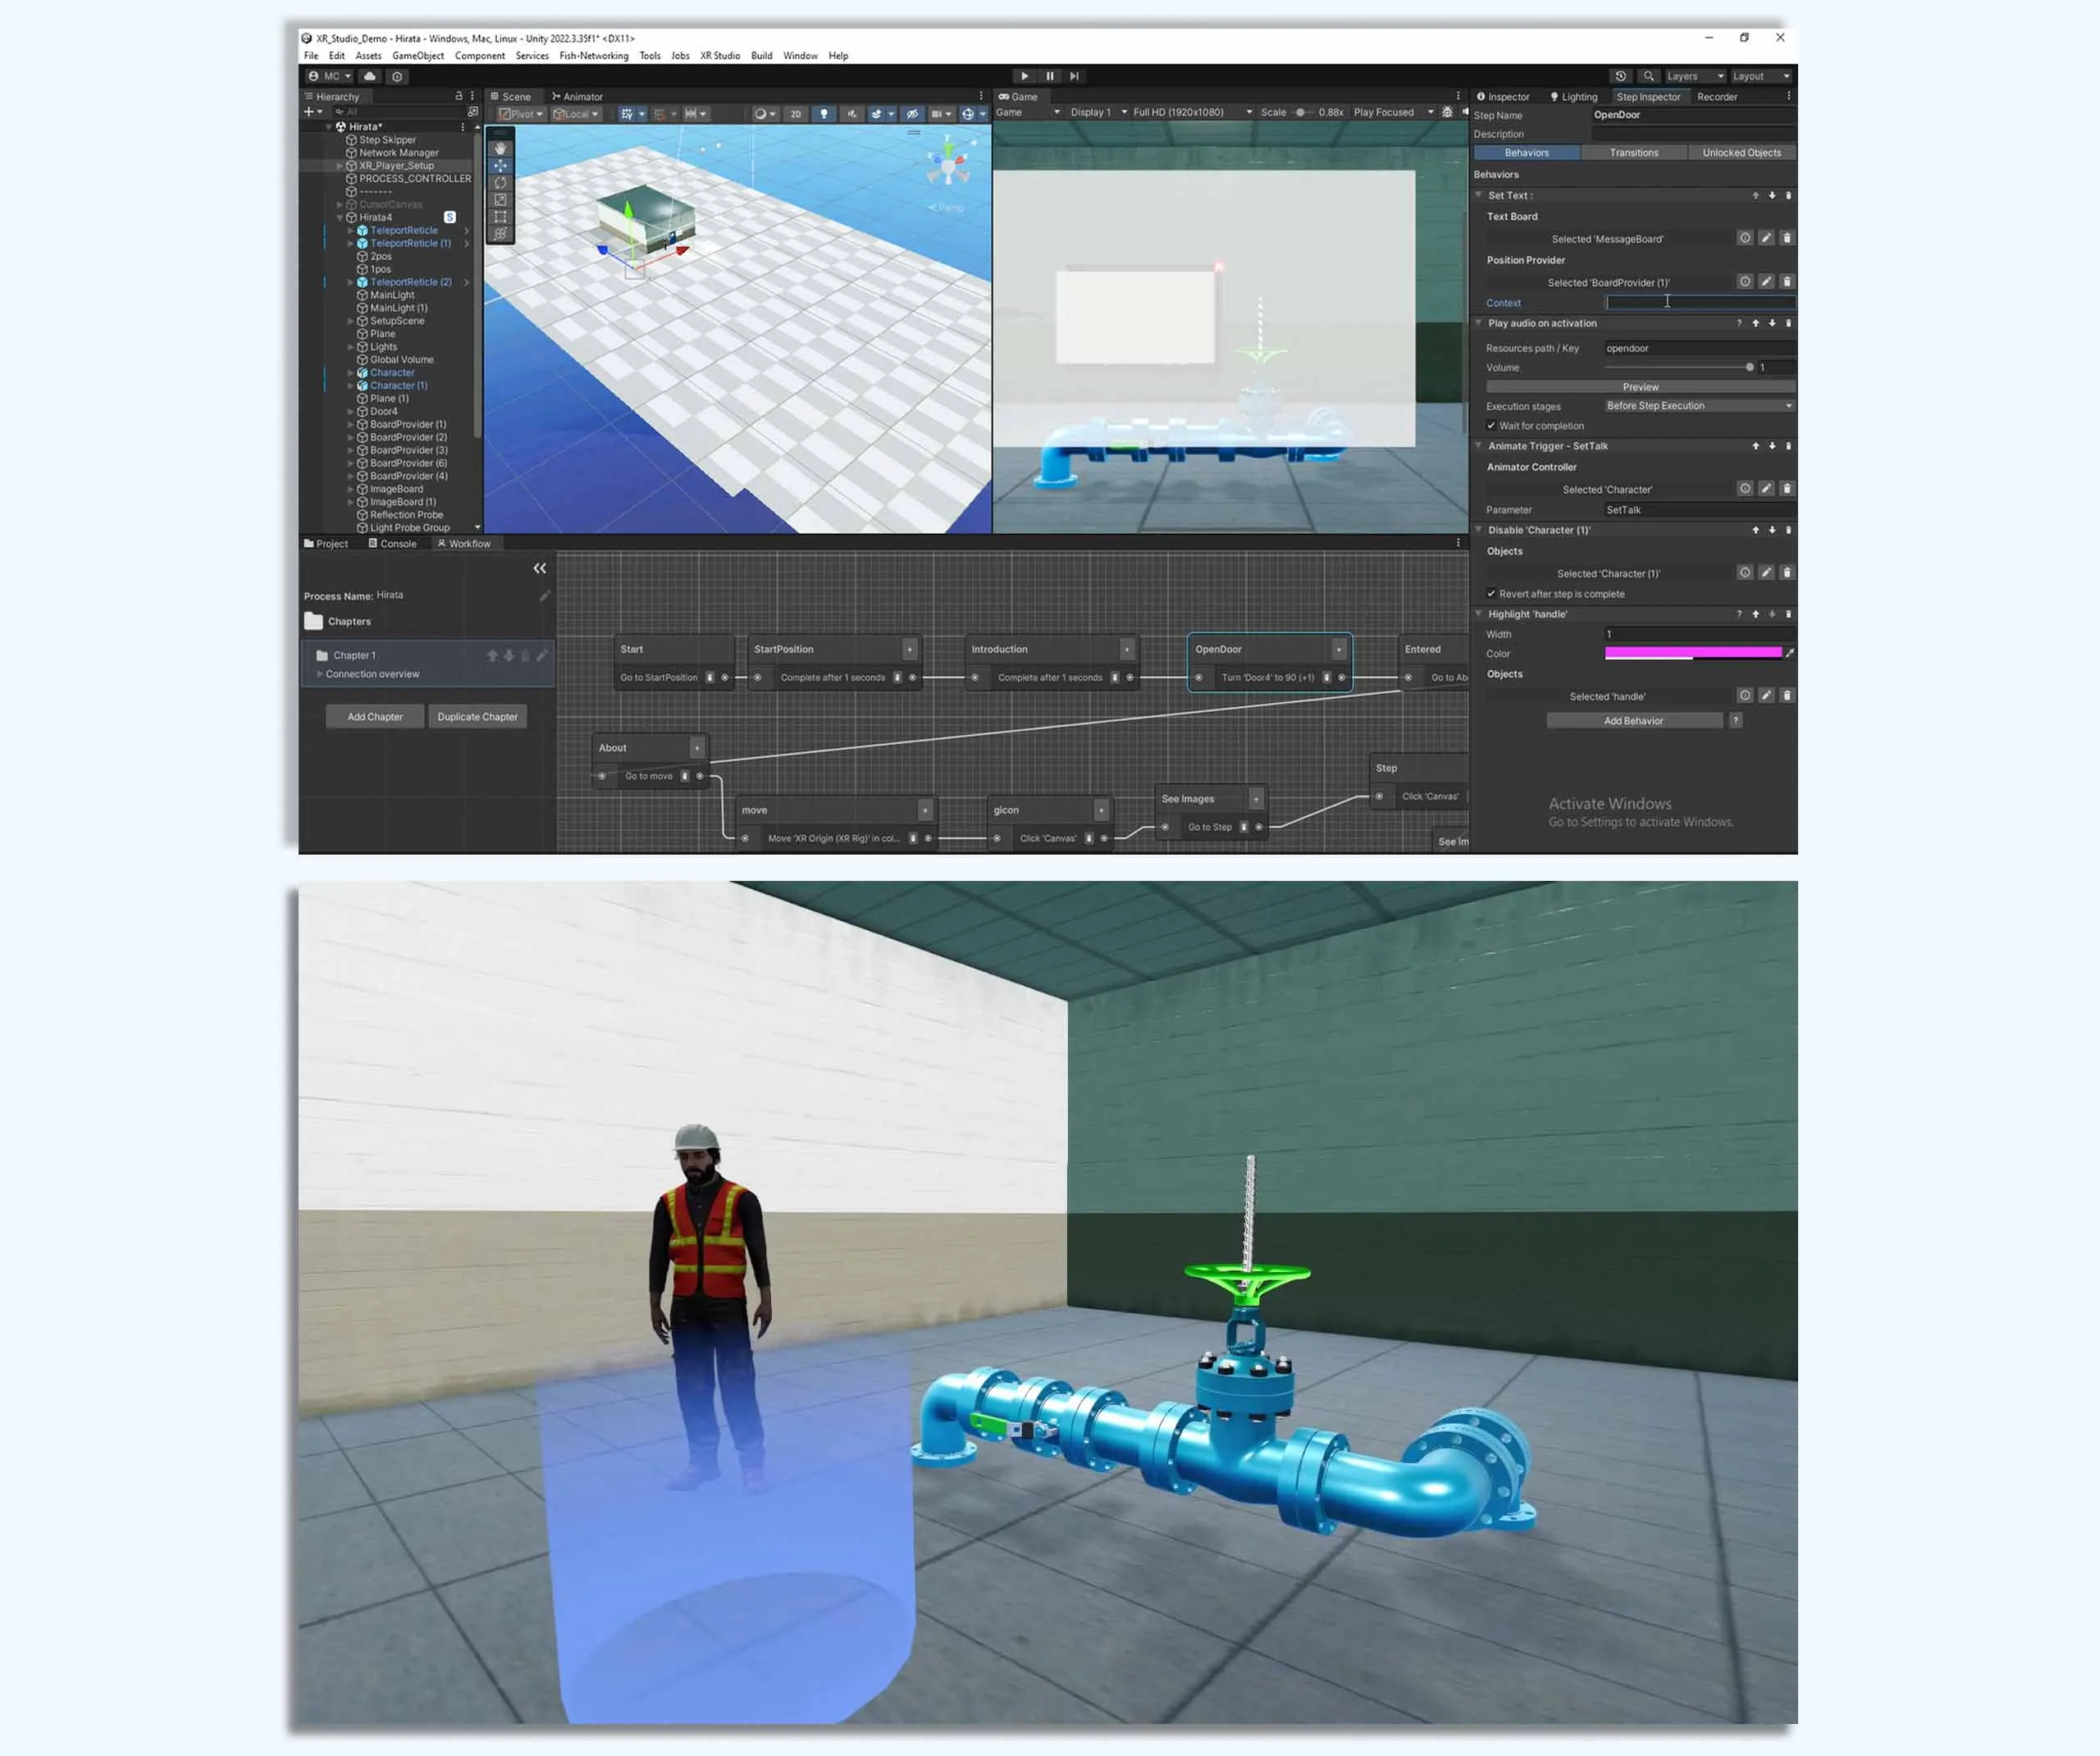Edit the 'BoardProvider (1)' selection with the pencil icon
The height and width of the screenshot is (1756, 2100).
click(1766, 282)
